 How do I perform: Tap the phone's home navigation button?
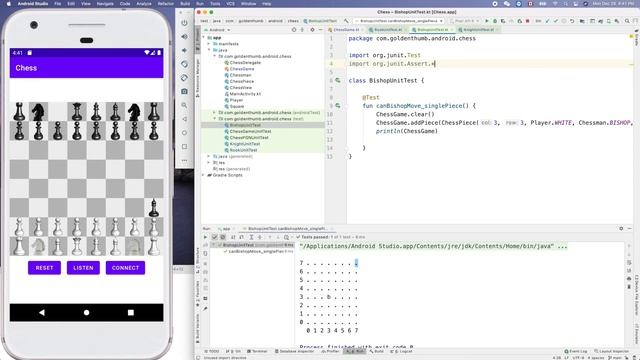pyautogui.click(x=87, y=313)
